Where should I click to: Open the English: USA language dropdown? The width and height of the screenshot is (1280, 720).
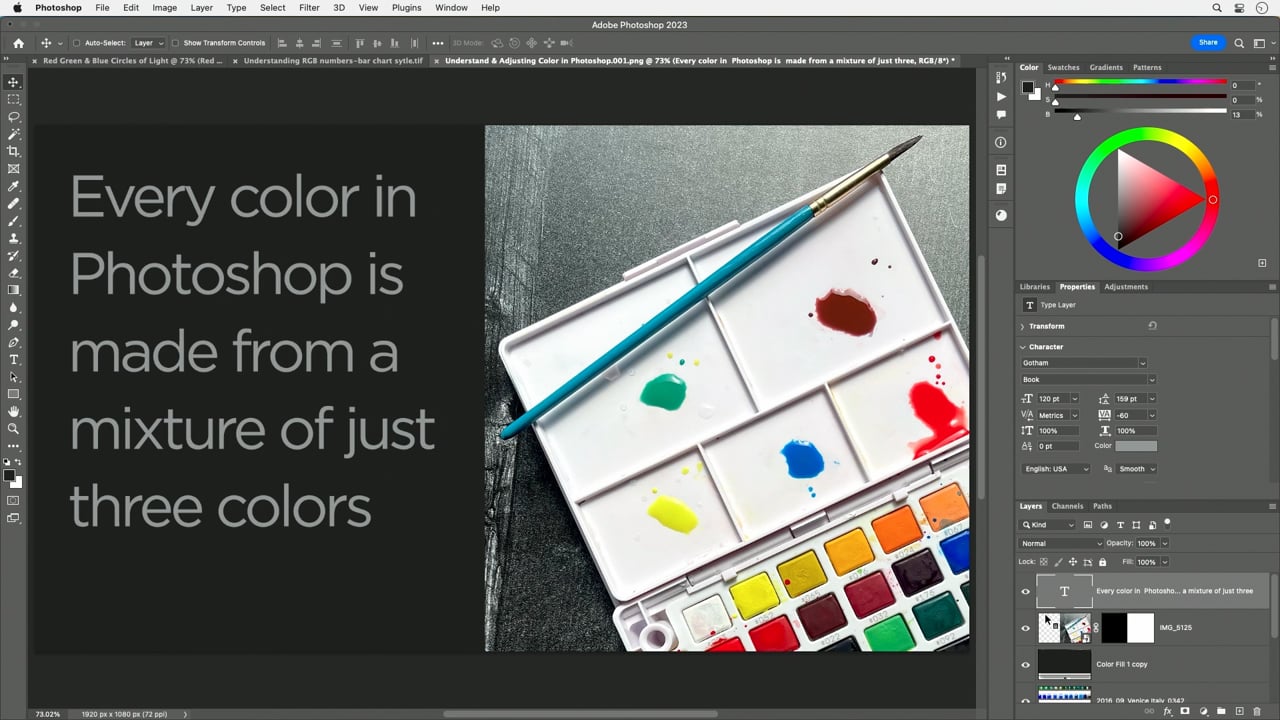click(x=1058, y=469)
